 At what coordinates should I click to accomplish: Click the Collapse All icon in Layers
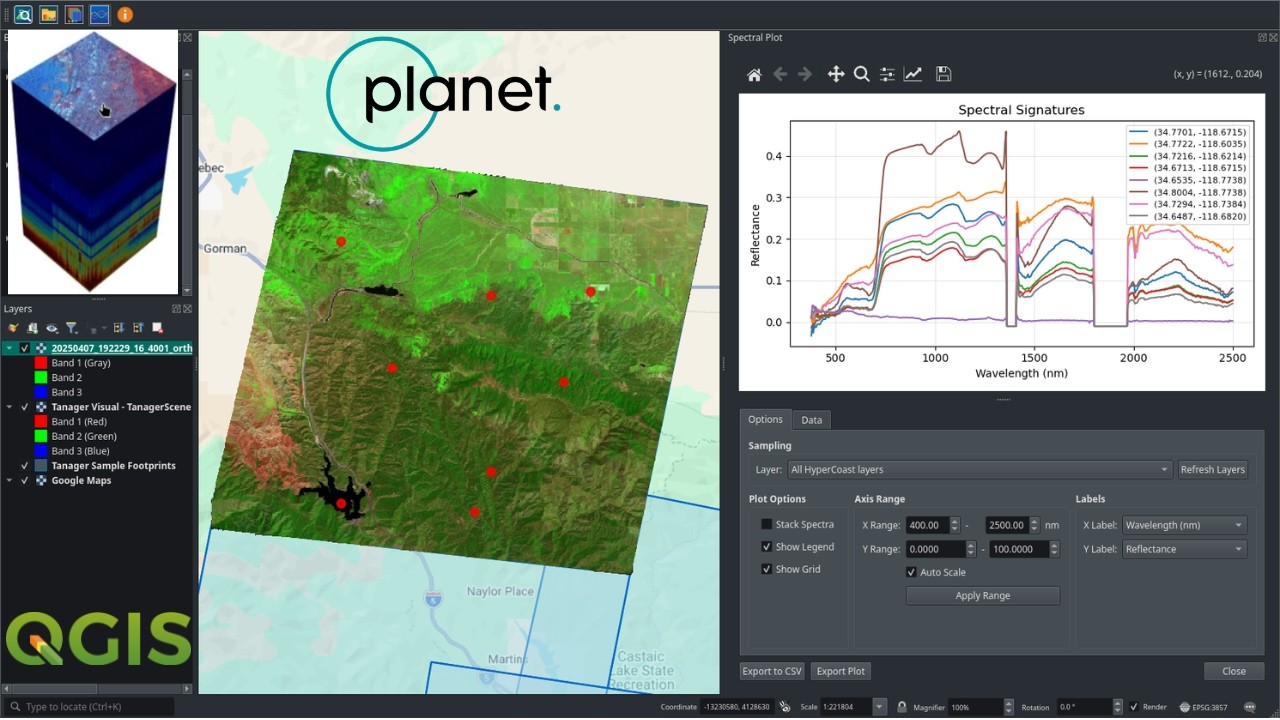click(138, 328)
